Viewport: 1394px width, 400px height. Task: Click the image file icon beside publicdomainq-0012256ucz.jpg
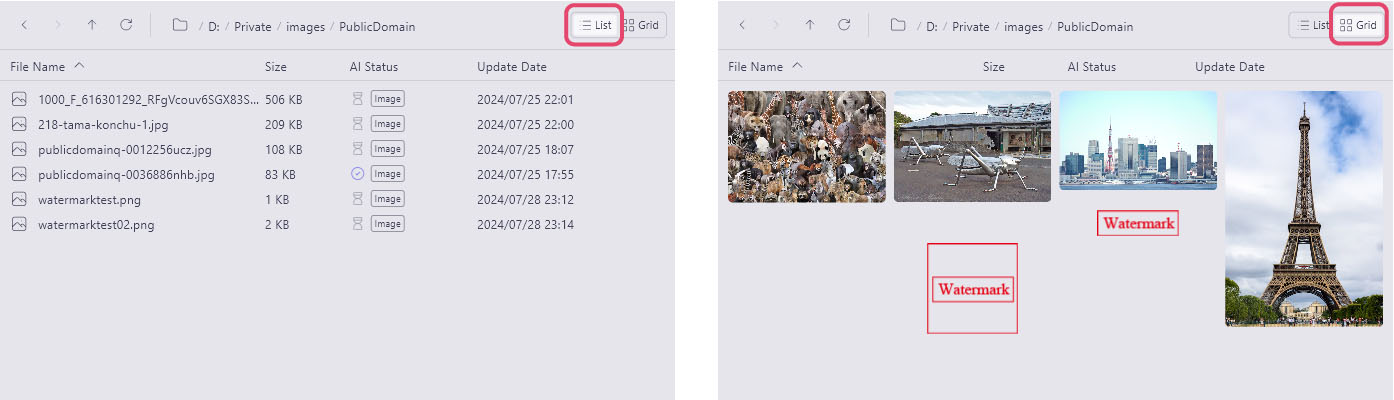point(19,149)
